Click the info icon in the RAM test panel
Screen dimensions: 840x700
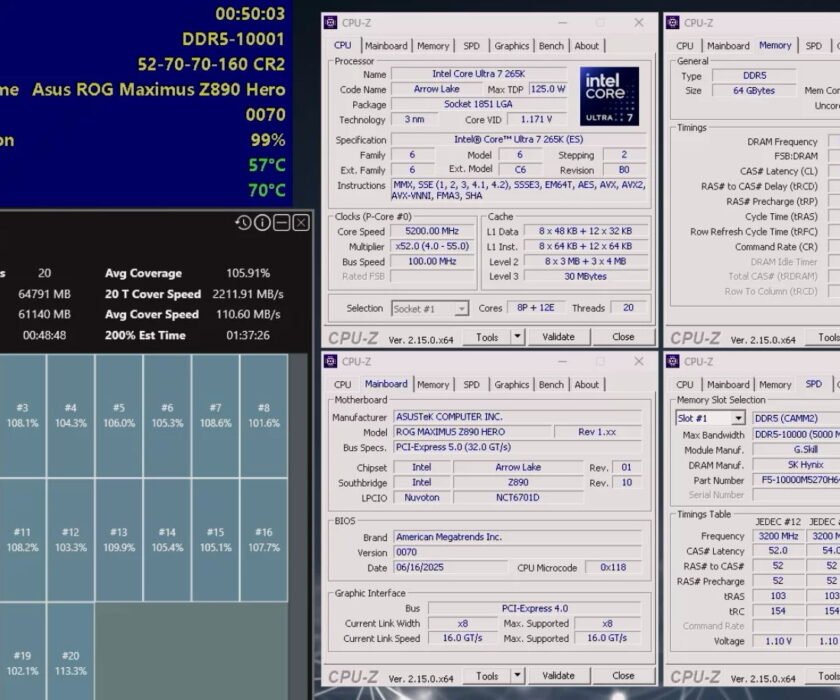pyautogui.click(x=262, y=222)
